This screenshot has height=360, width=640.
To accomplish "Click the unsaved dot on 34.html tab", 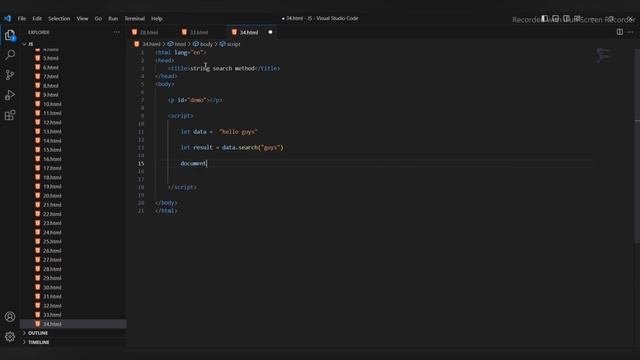I will 270,32.
